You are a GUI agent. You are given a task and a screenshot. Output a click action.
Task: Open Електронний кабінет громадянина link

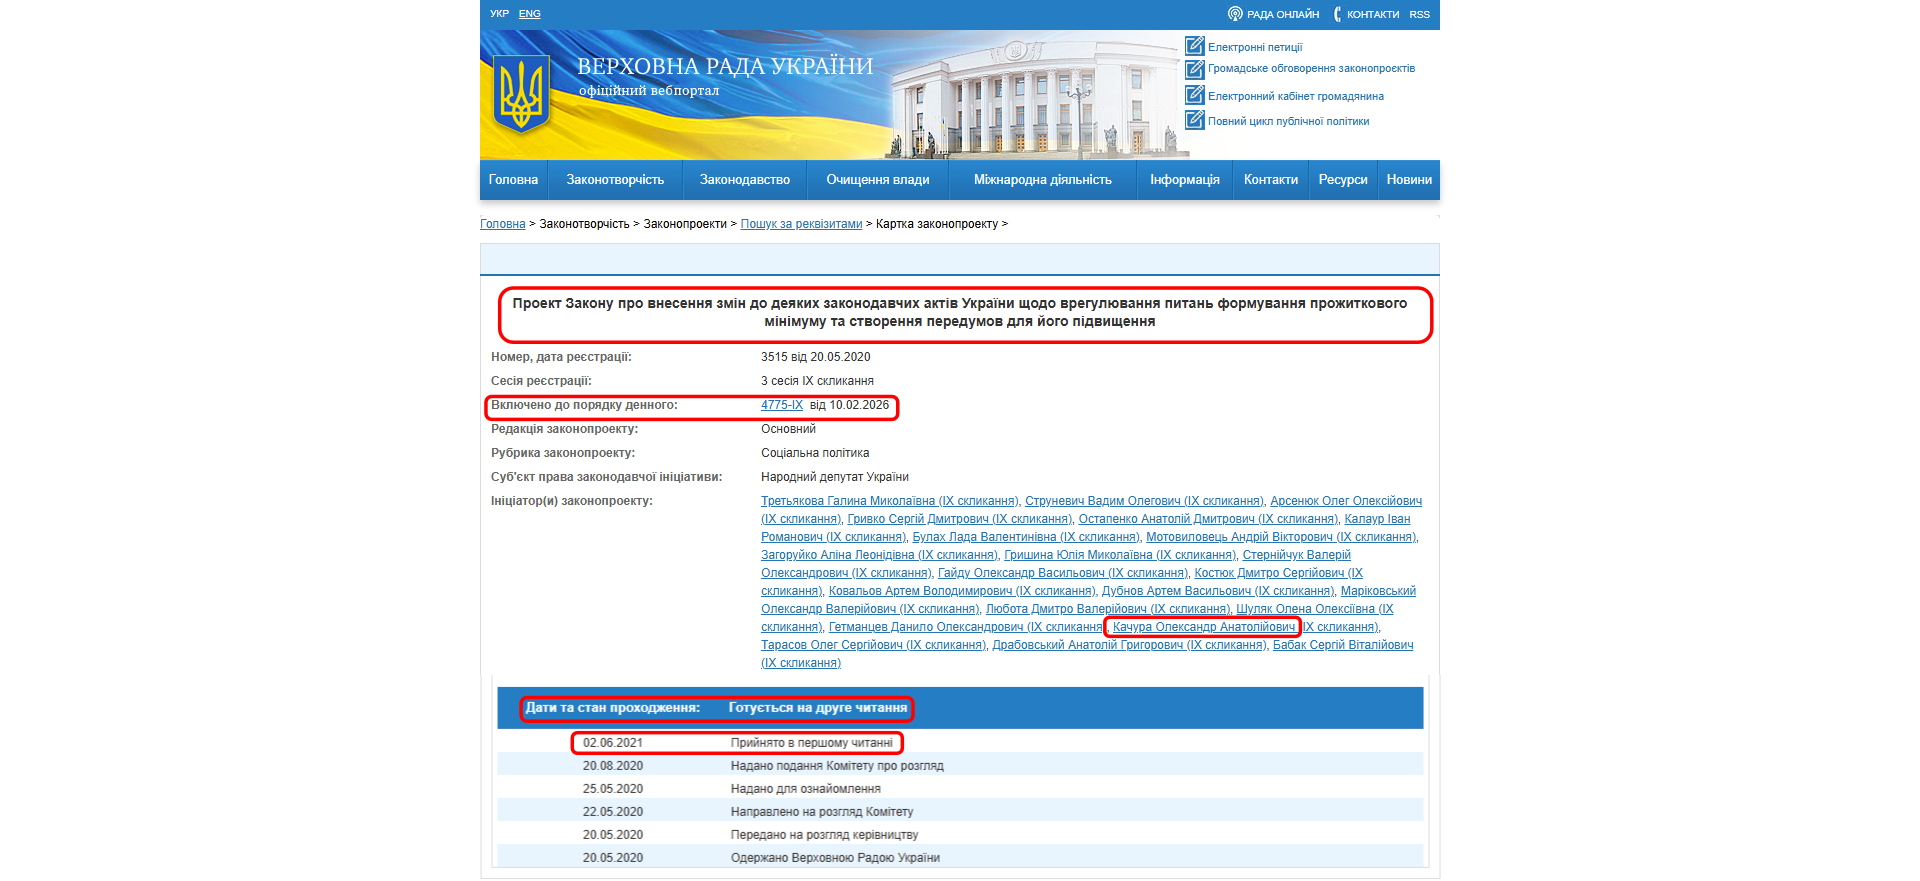pyautogui.click(x=1296, y=96)
